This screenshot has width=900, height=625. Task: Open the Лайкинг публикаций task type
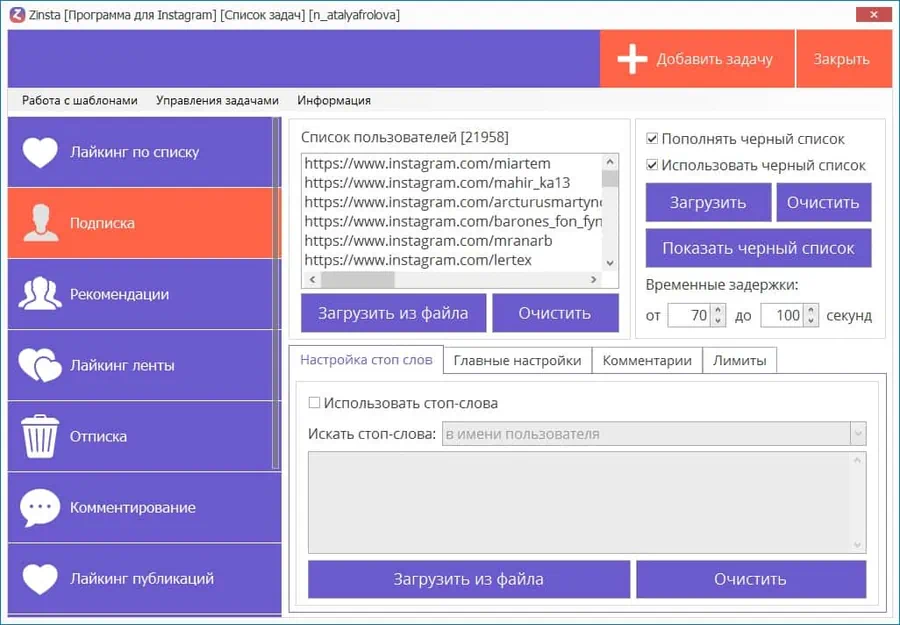pyautogui.click(x=145, y=579)
